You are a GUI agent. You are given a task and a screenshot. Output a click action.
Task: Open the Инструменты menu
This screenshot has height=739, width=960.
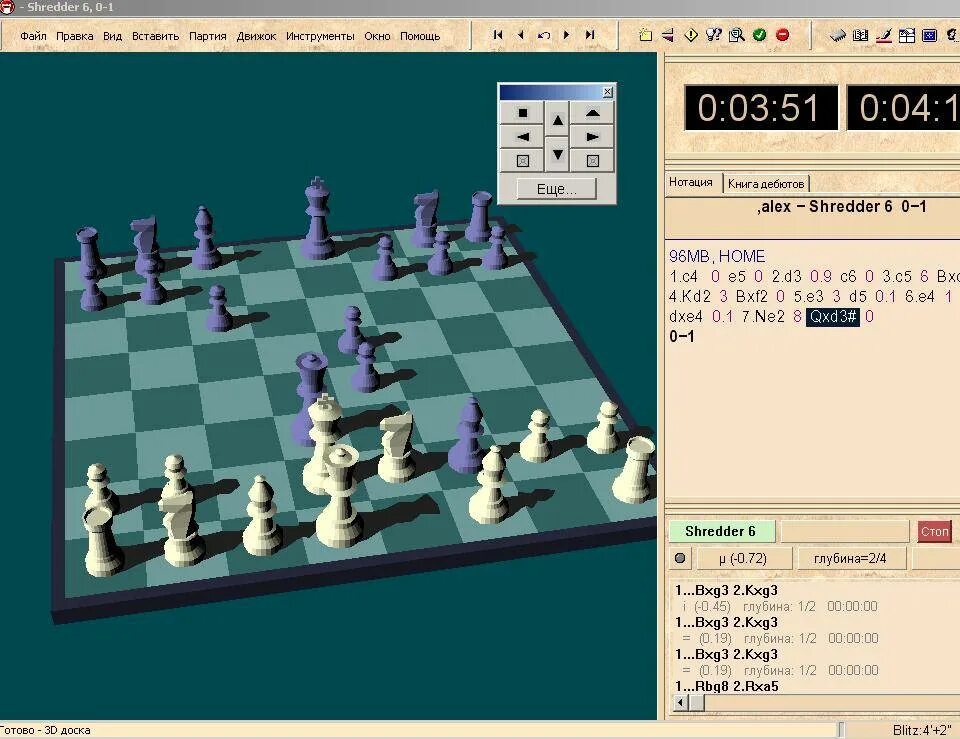tap(320, 36)
